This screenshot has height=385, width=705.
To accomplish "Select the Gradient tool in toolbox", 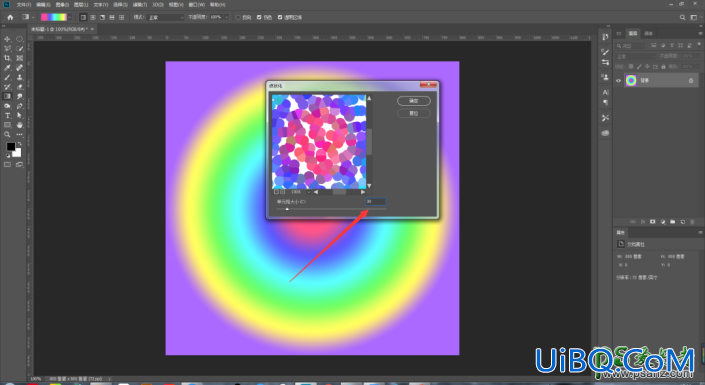I will tap(7, 96).
